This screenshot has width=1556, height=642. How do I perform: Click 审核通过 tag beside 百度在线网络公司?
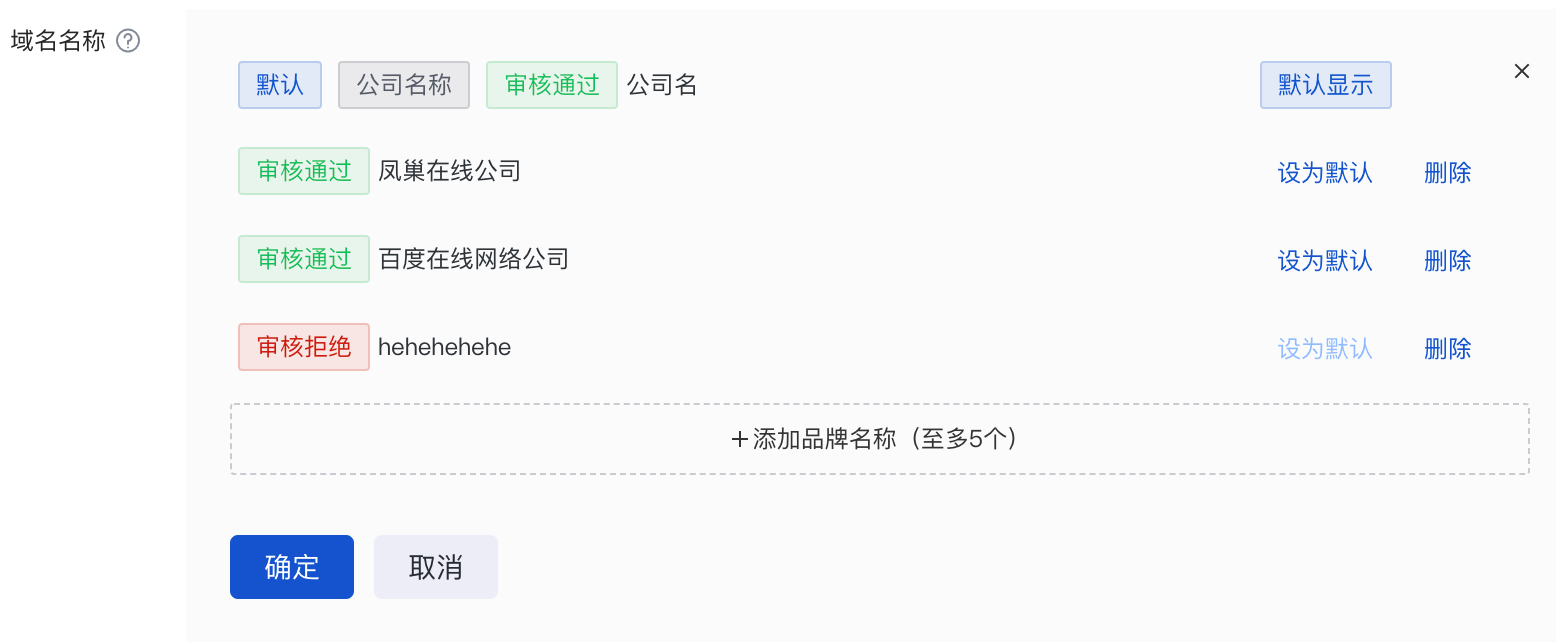(x=304, y=259)
